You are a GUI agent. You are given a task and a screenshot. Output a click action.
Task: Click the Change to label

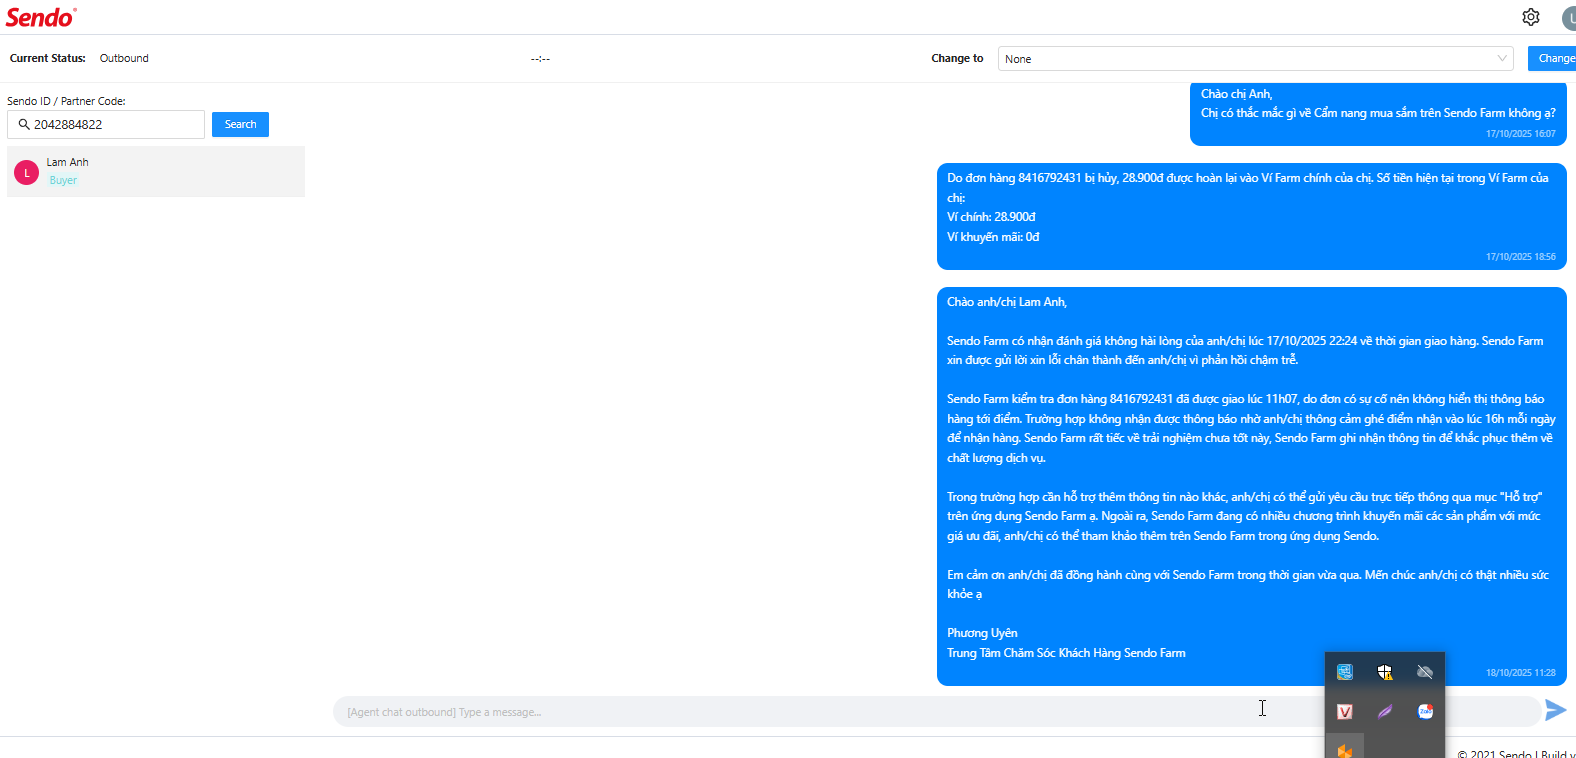[x=957, y=58]
